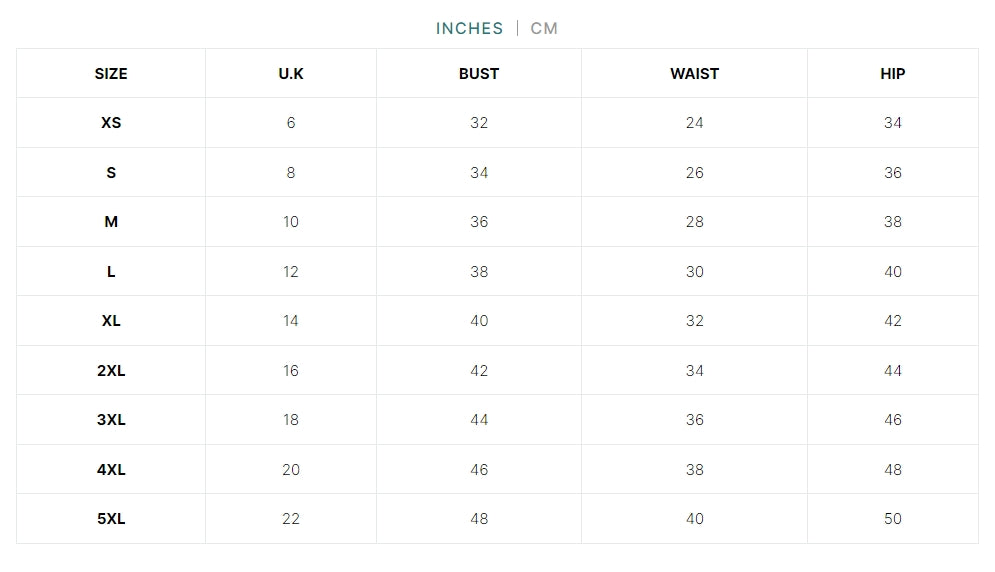Select the L size row label
Screen dimensions: 995x572
coord(111,272)
